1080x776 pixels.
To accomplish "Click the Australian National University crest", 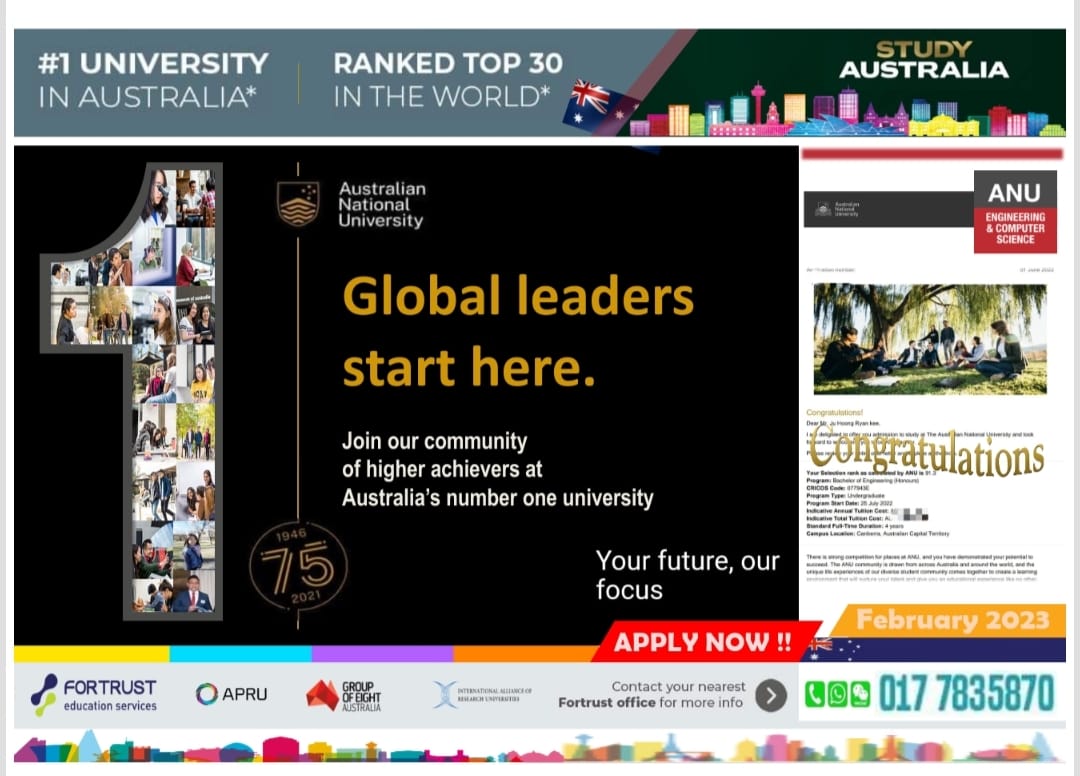I will tap(298, 204).
